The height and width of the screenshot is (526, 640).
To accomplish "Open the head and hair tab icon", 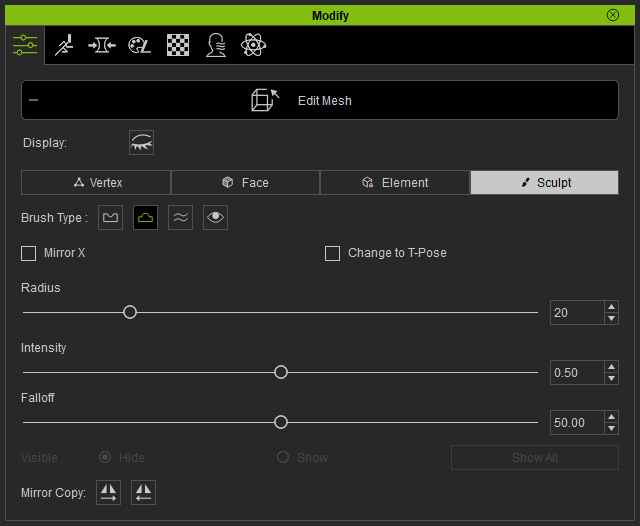I will pyautogui.click(x=216, y=45).
